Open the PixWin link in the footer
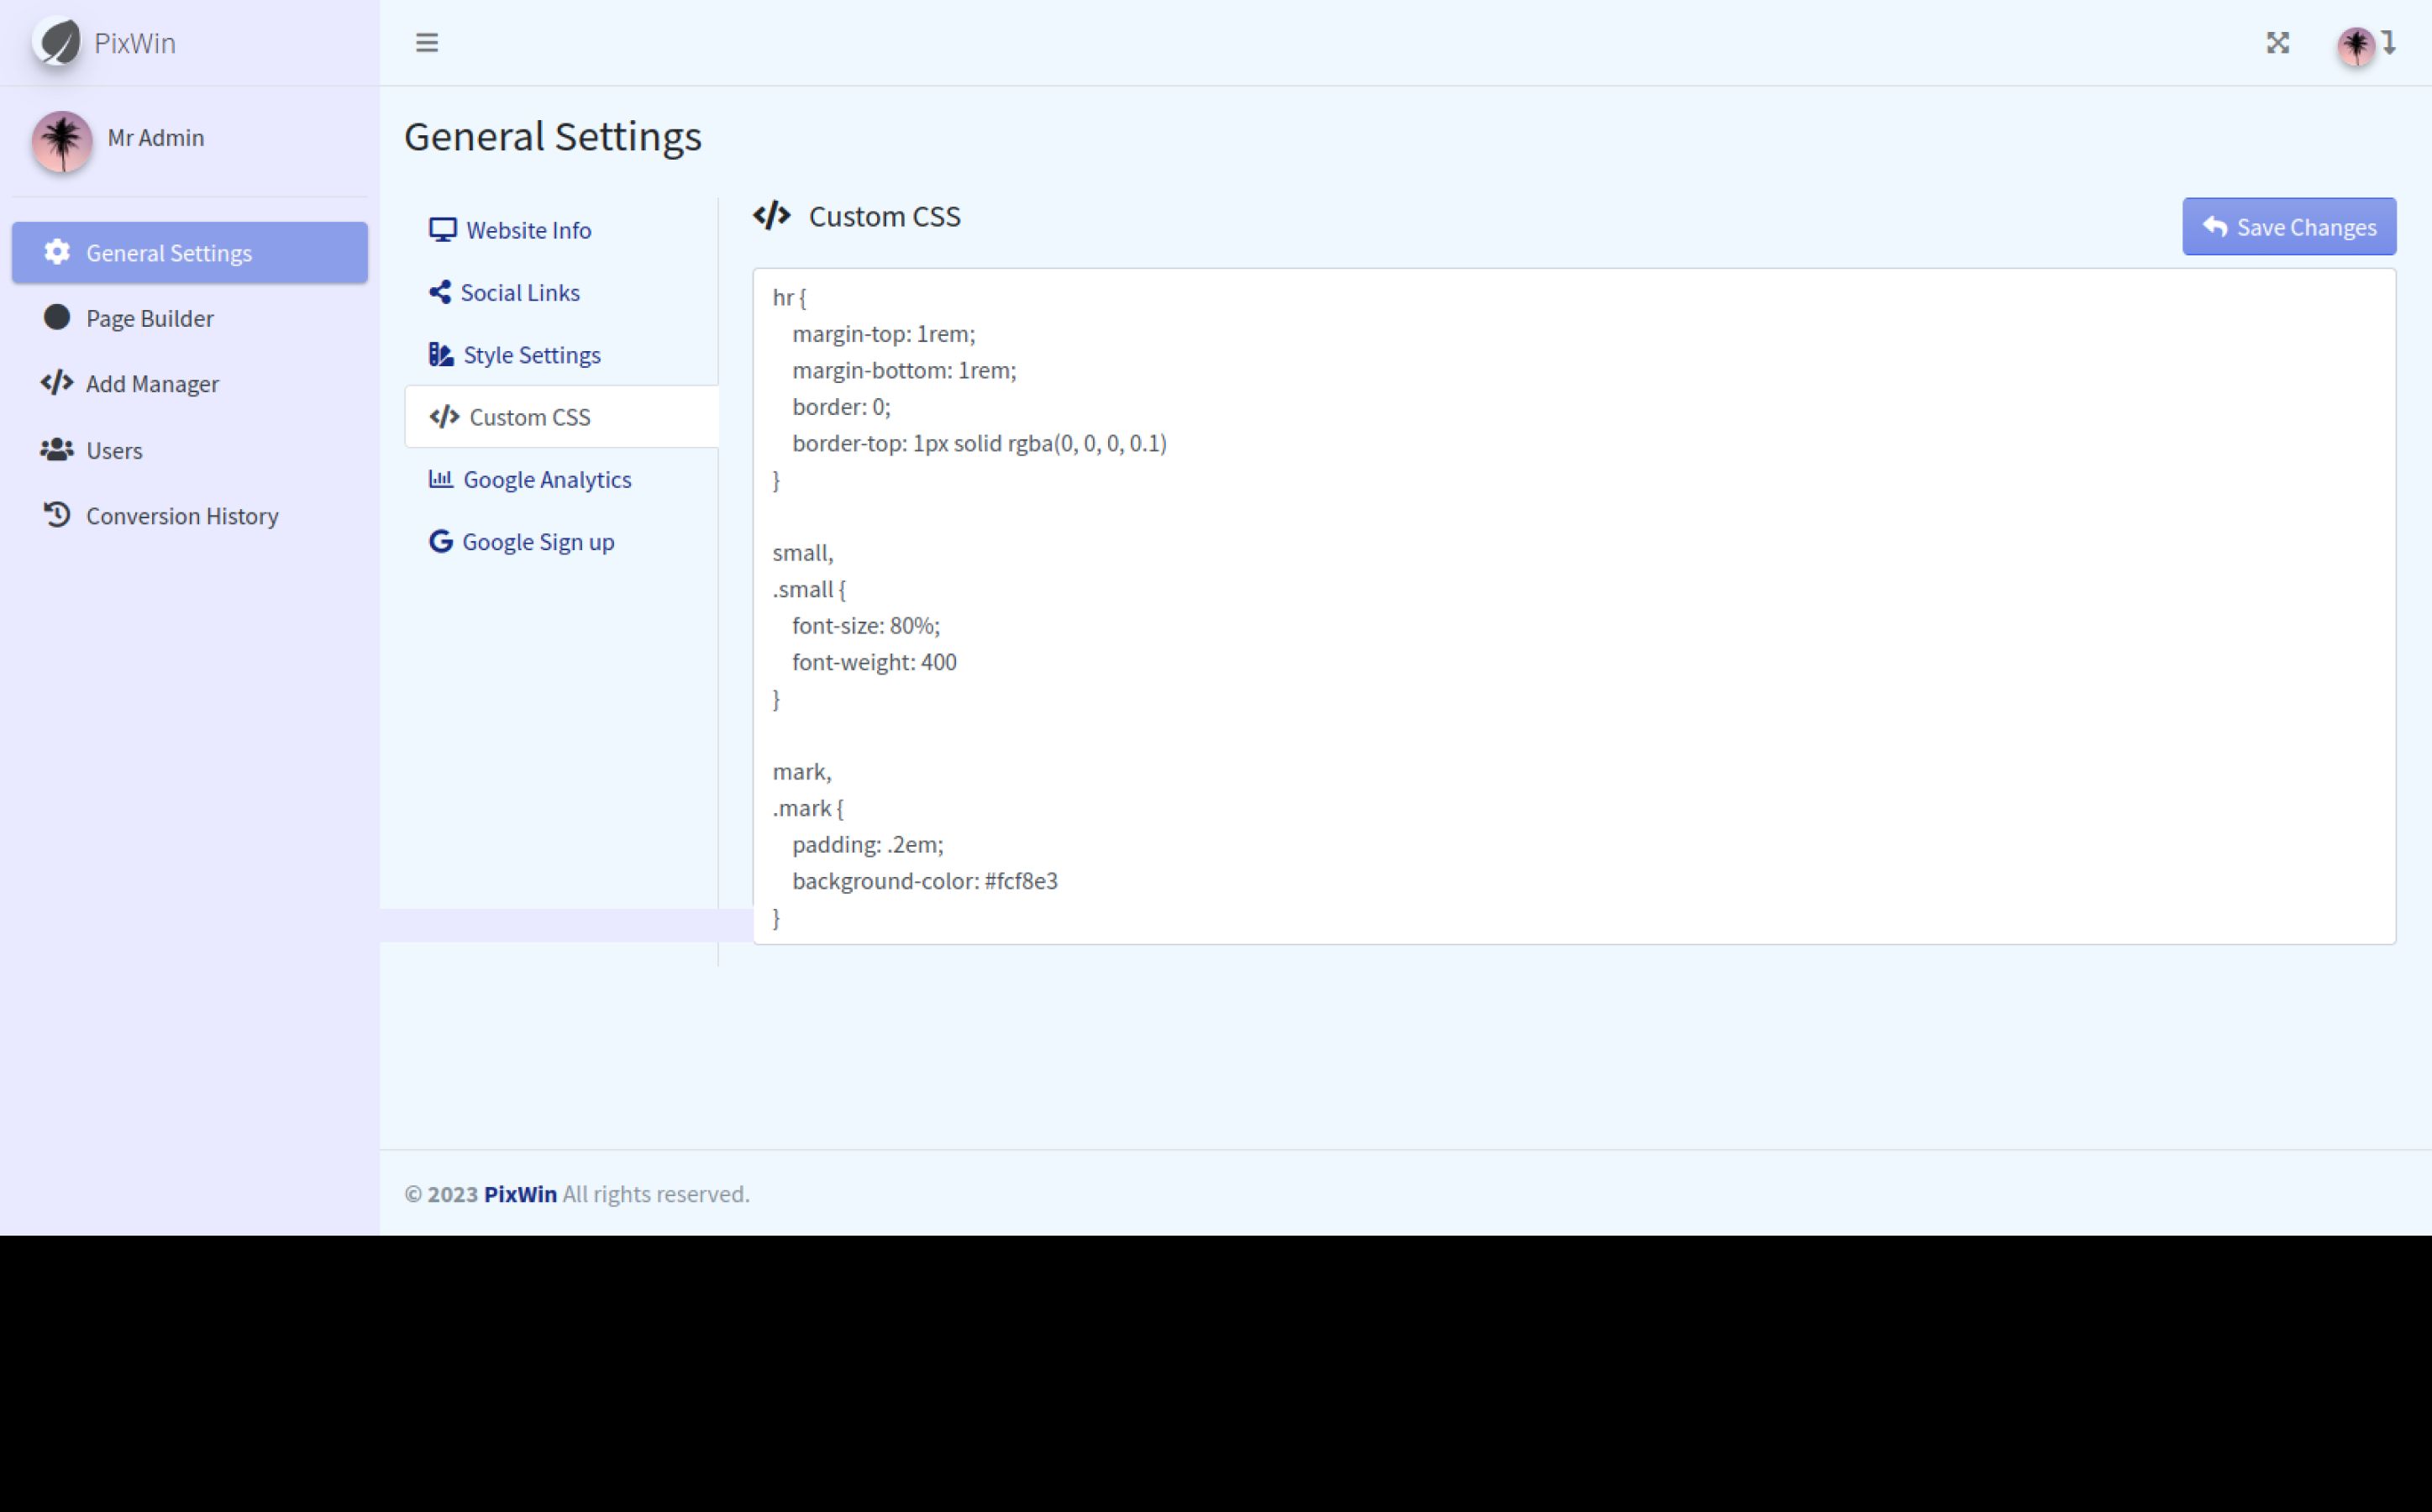2432x1512 pixels. point(520,1194)
